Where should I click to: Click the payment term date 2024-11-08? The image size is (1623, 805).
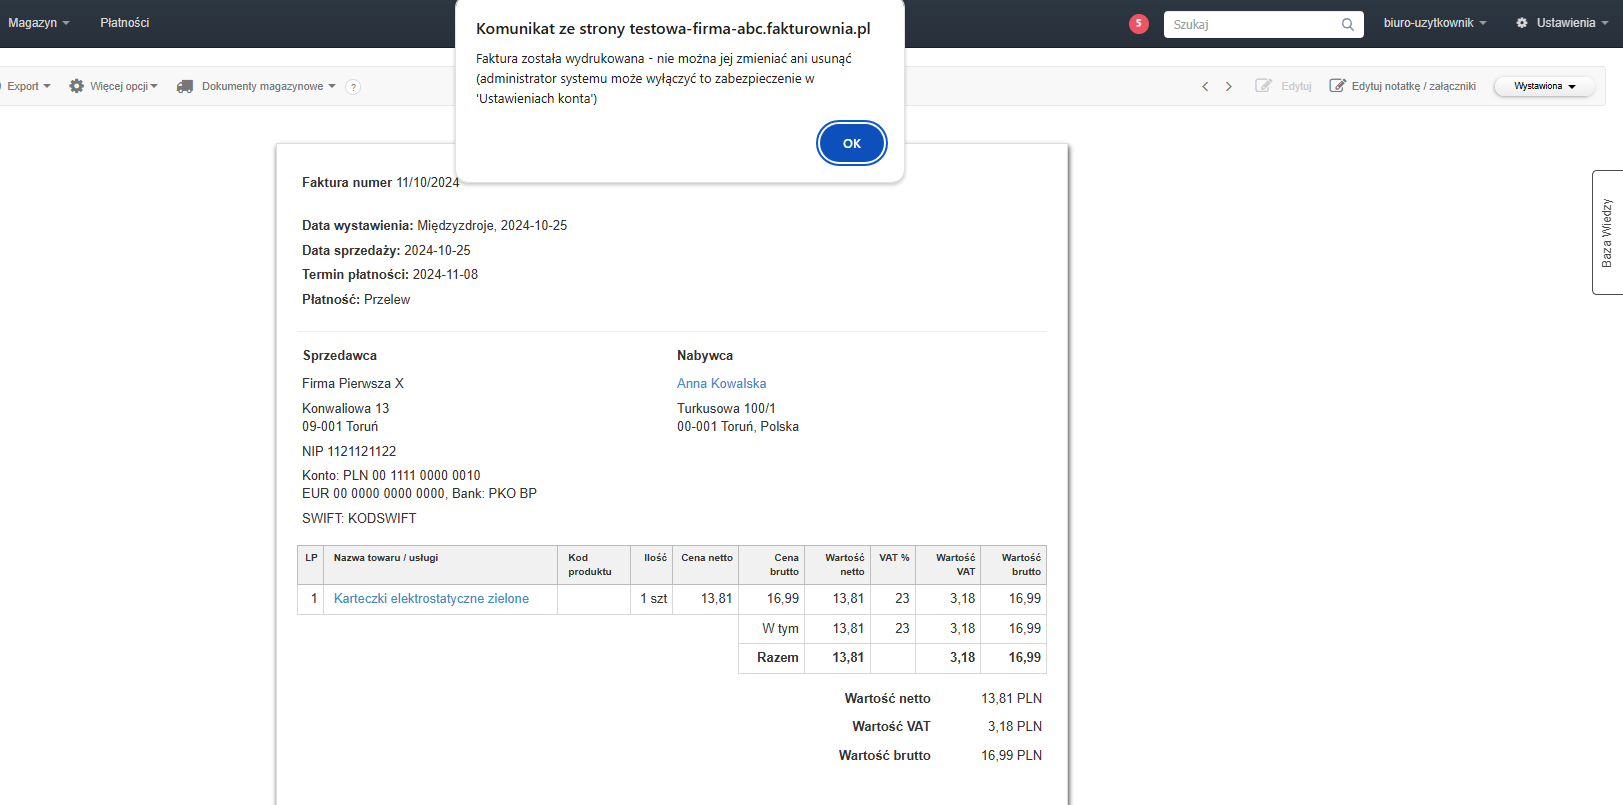pos(445,274)
